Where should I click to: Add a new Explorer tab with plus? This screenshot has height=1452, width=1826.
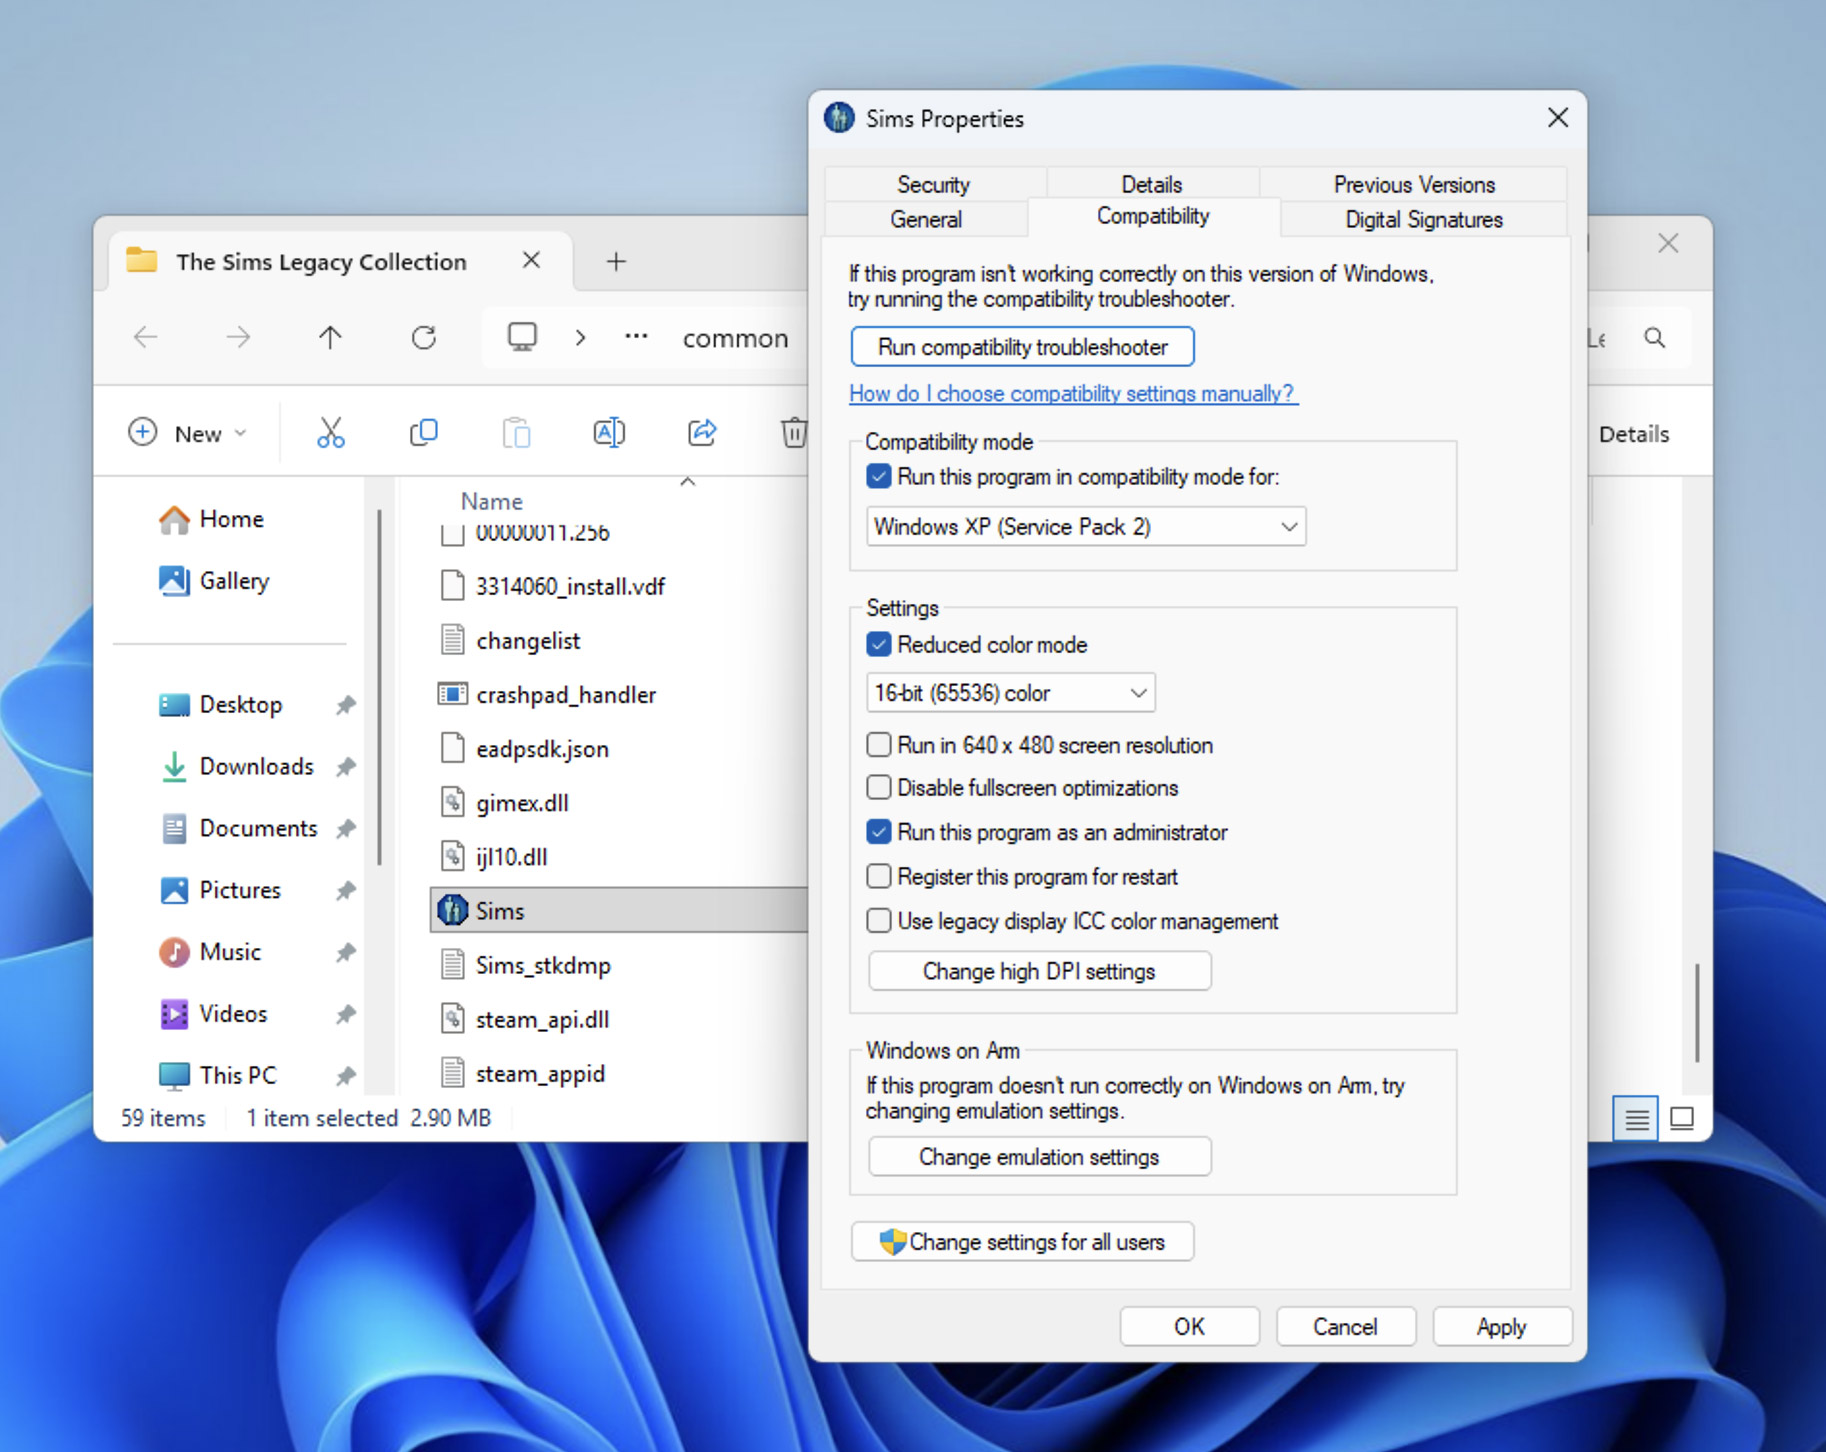pyautogui.click(x=616, y=262)
